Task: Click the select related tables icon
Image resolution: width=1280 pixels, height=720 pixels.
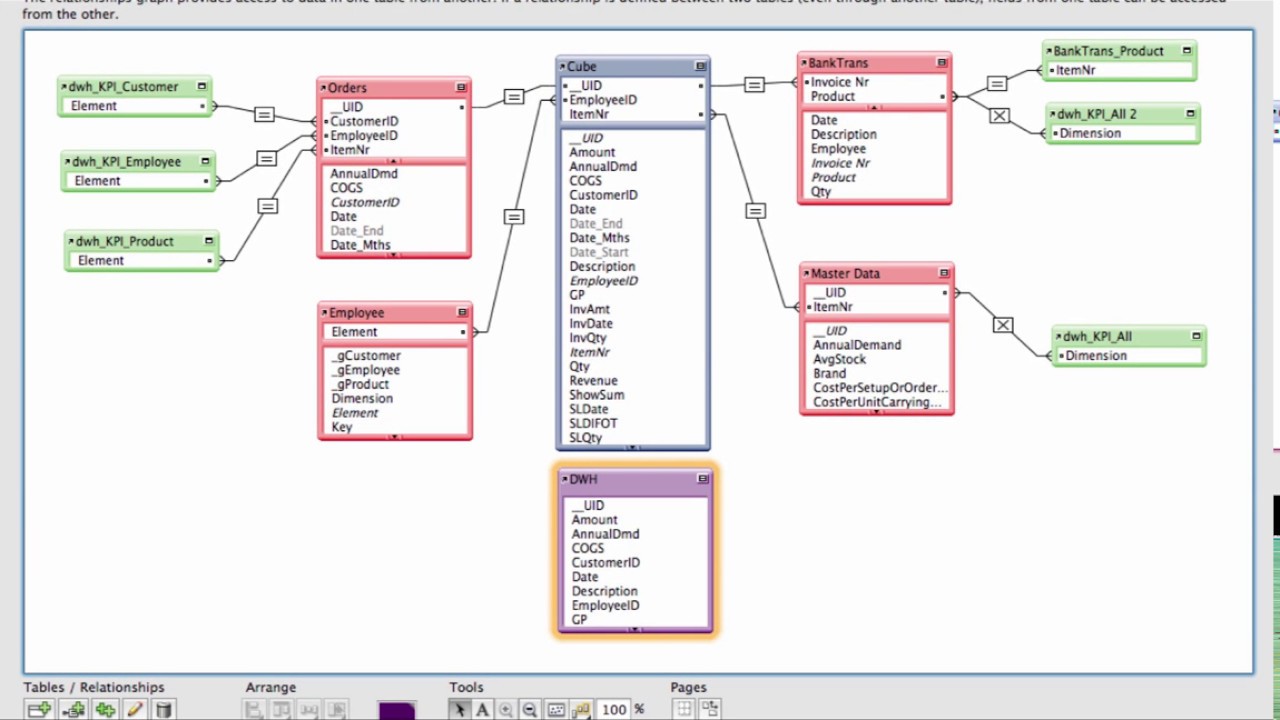Action: click(581, 710)
